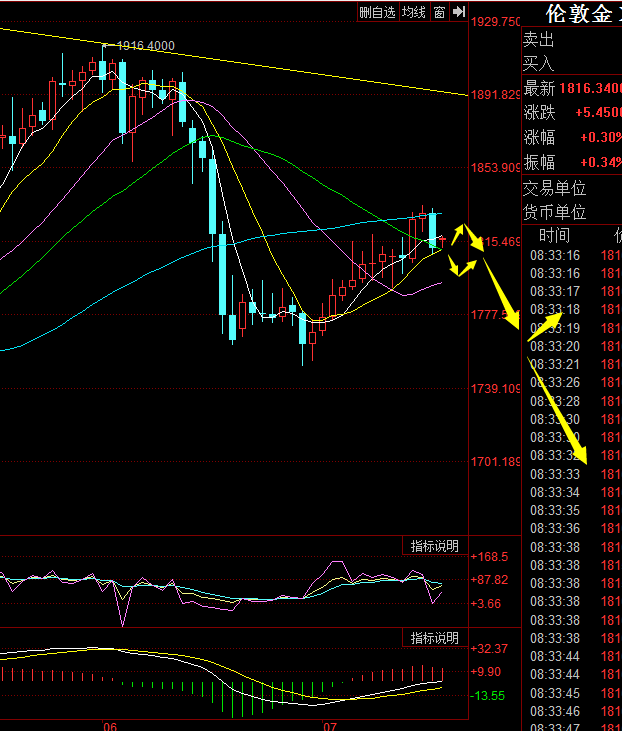
Task: Select the 买入 buy quote row
Action: (570, 64)
